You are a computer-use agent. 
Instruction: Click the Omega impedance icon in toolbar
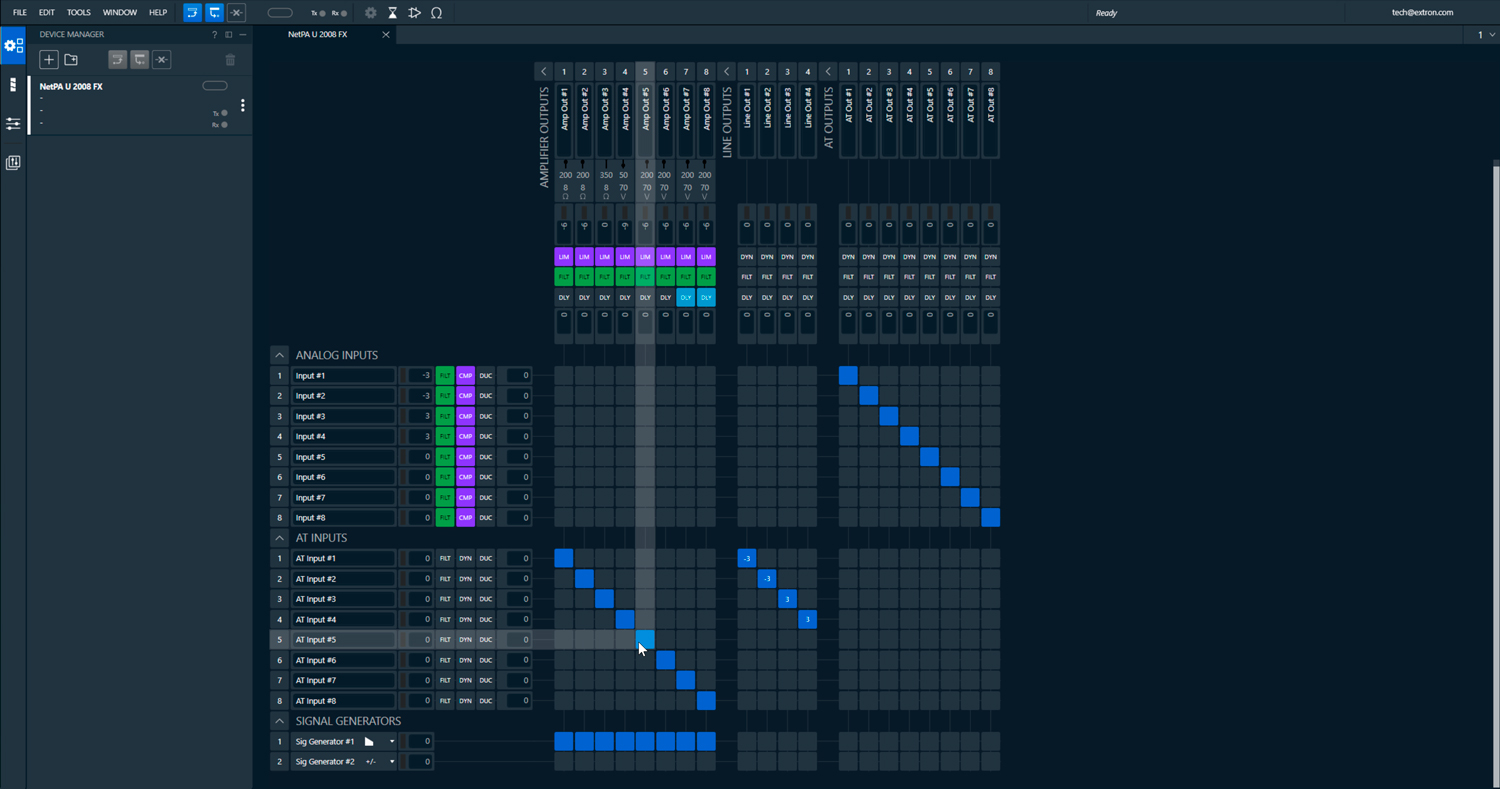(x=436, y=13)
